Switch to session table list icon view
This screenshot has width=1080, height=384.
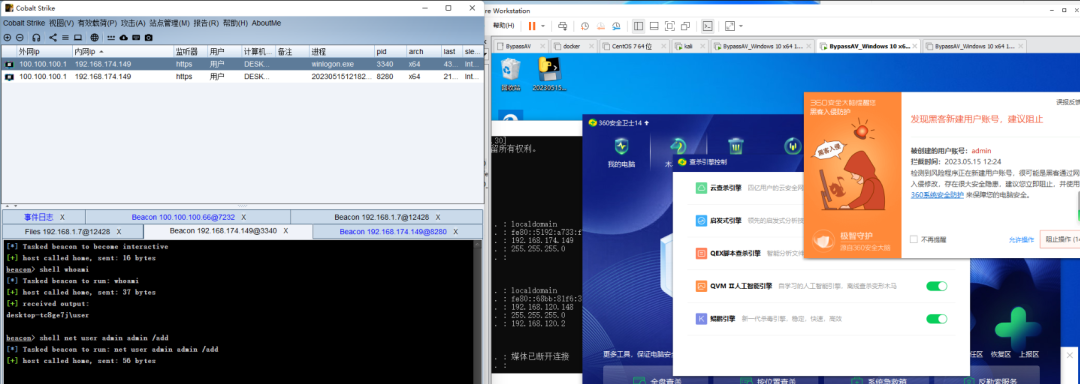(x=65, y=37)
